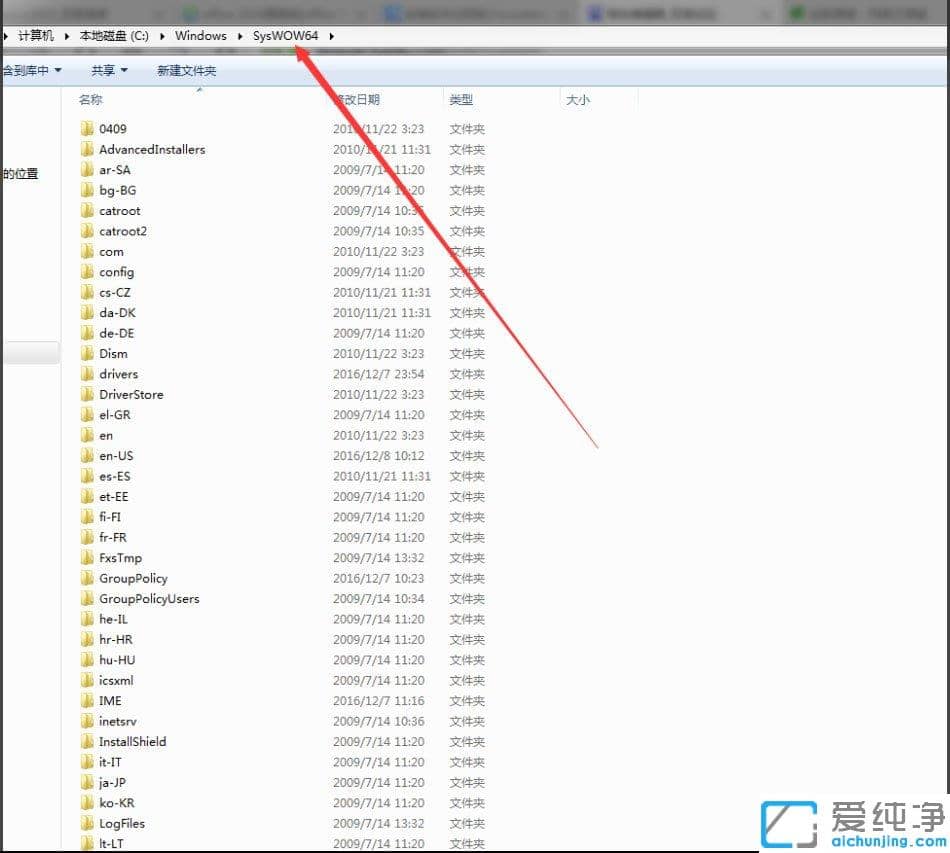Click the 新建文件夹 button
Viewport: 950px width, 853px height.
[185, 70]
